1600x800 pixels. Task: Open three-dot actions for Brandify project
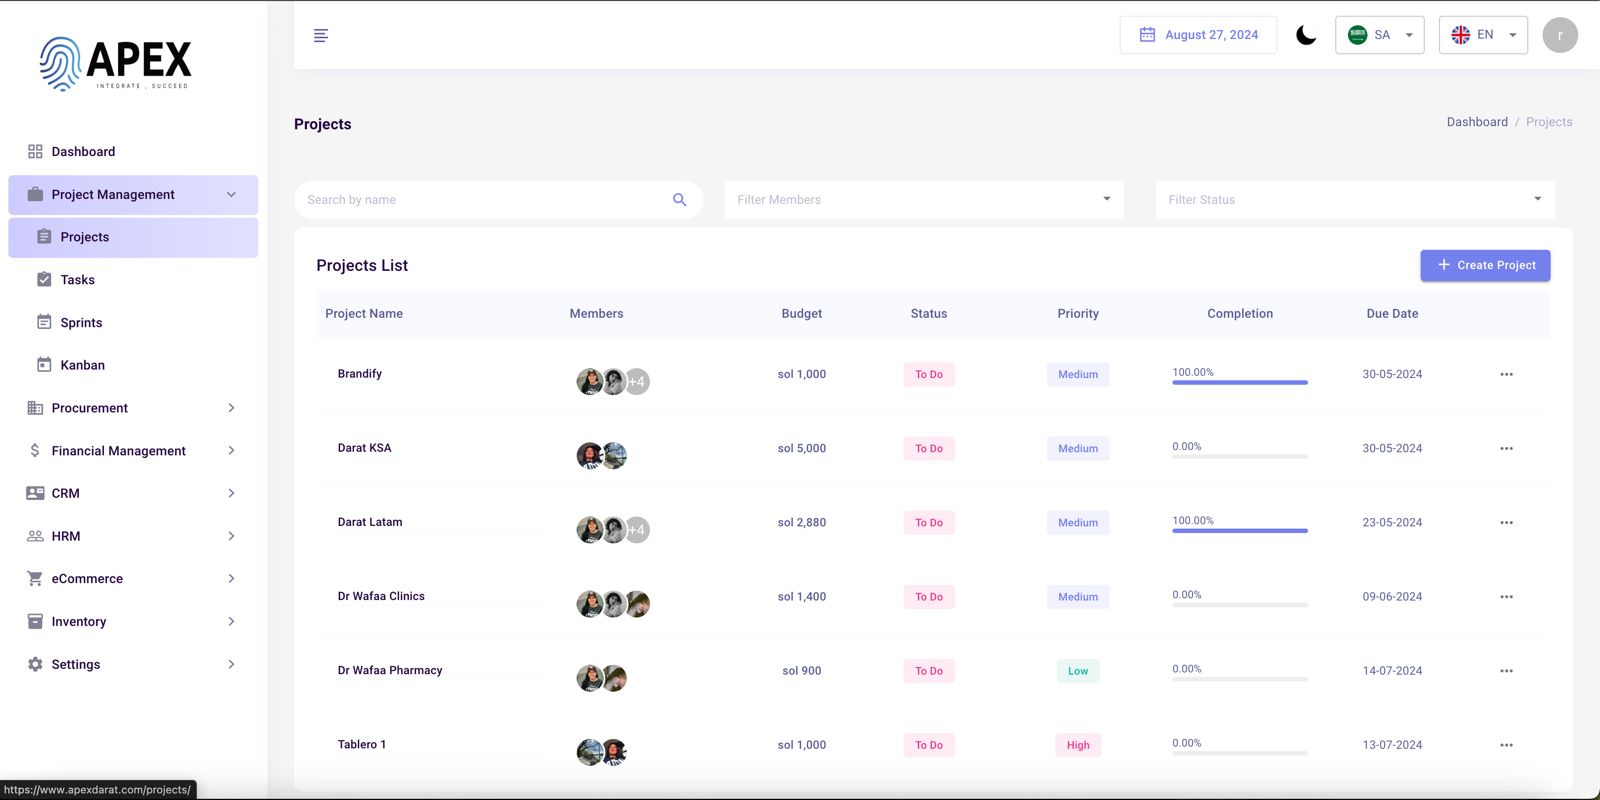click(x=1506, y=374)
